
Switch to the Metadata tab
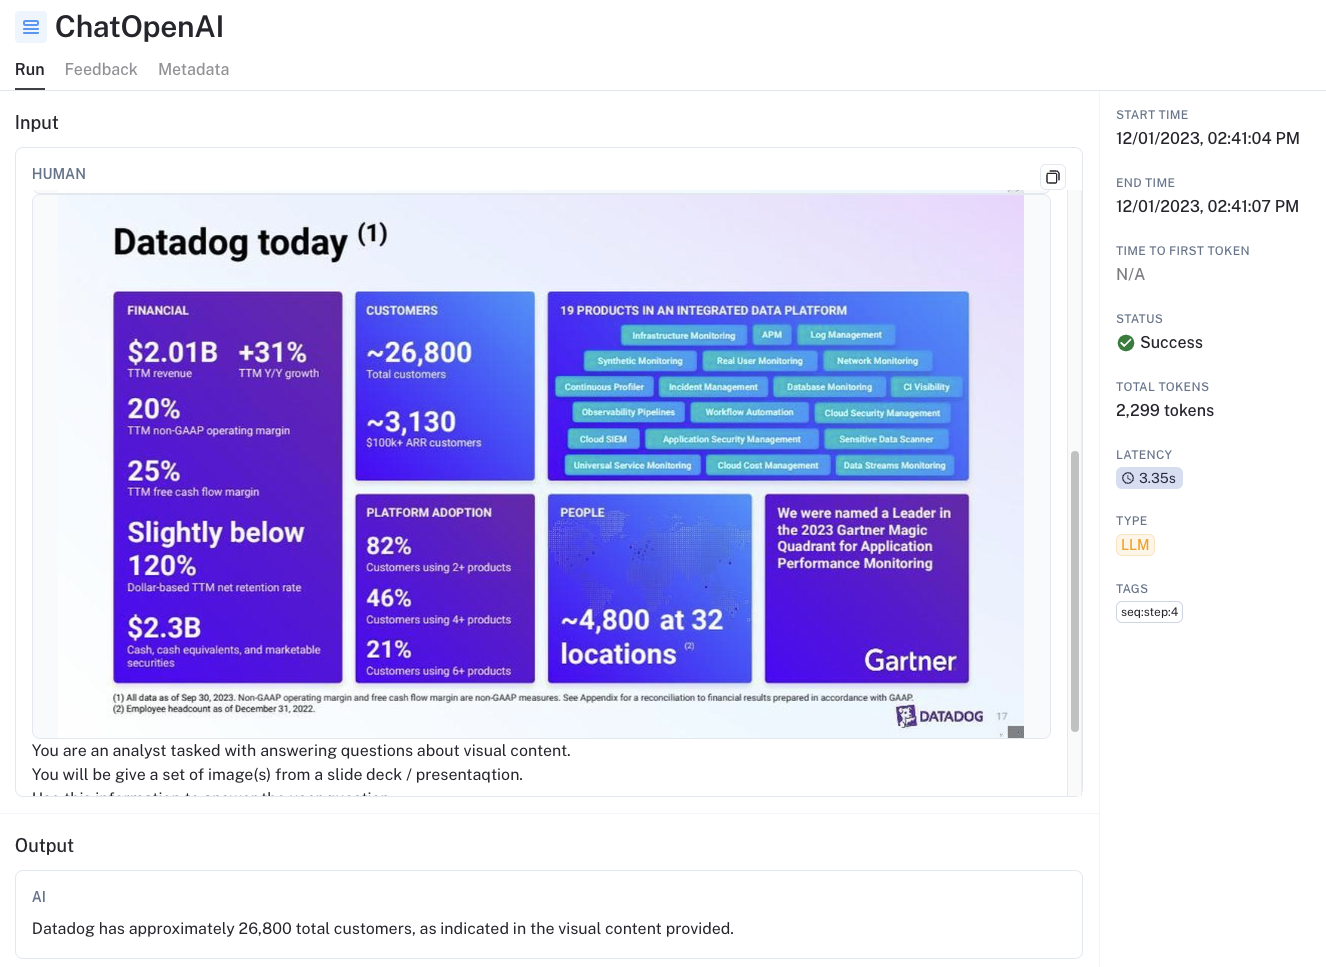click(x=193, y=69)
